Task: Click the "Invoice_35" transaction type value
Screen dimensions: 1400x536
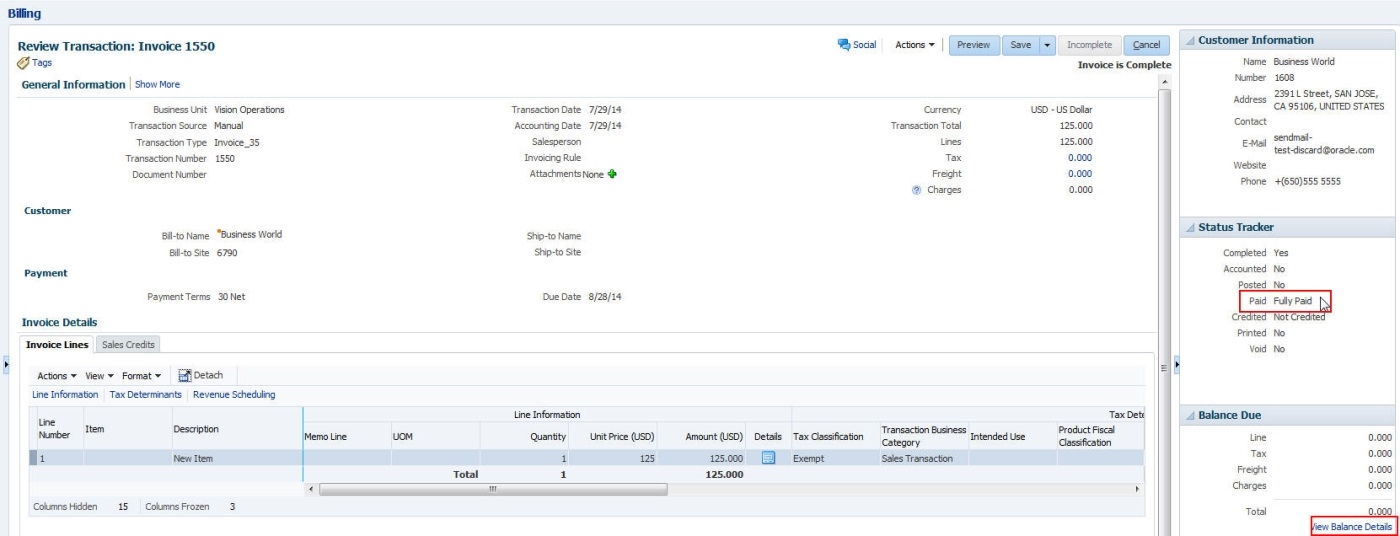Action: (x=237, y=142)
